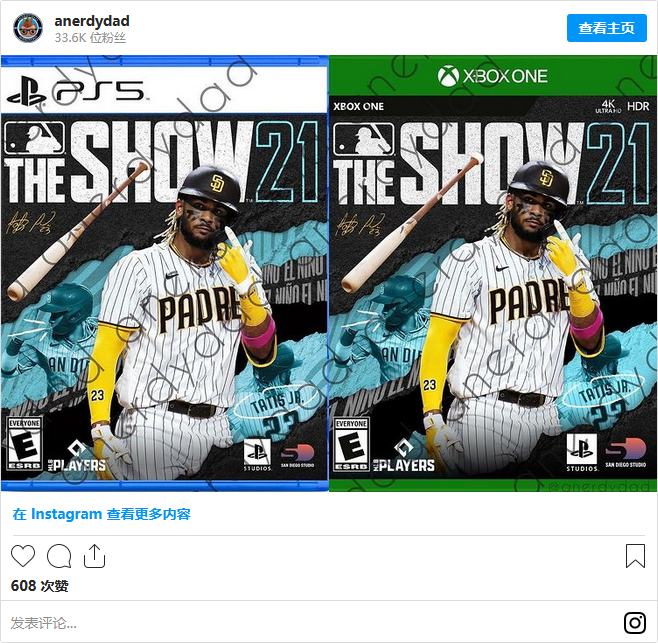This screenshot has width=658, height=643.
Task: Click the heart like icon
Action: pyautogui.click(x=23, y=556)
